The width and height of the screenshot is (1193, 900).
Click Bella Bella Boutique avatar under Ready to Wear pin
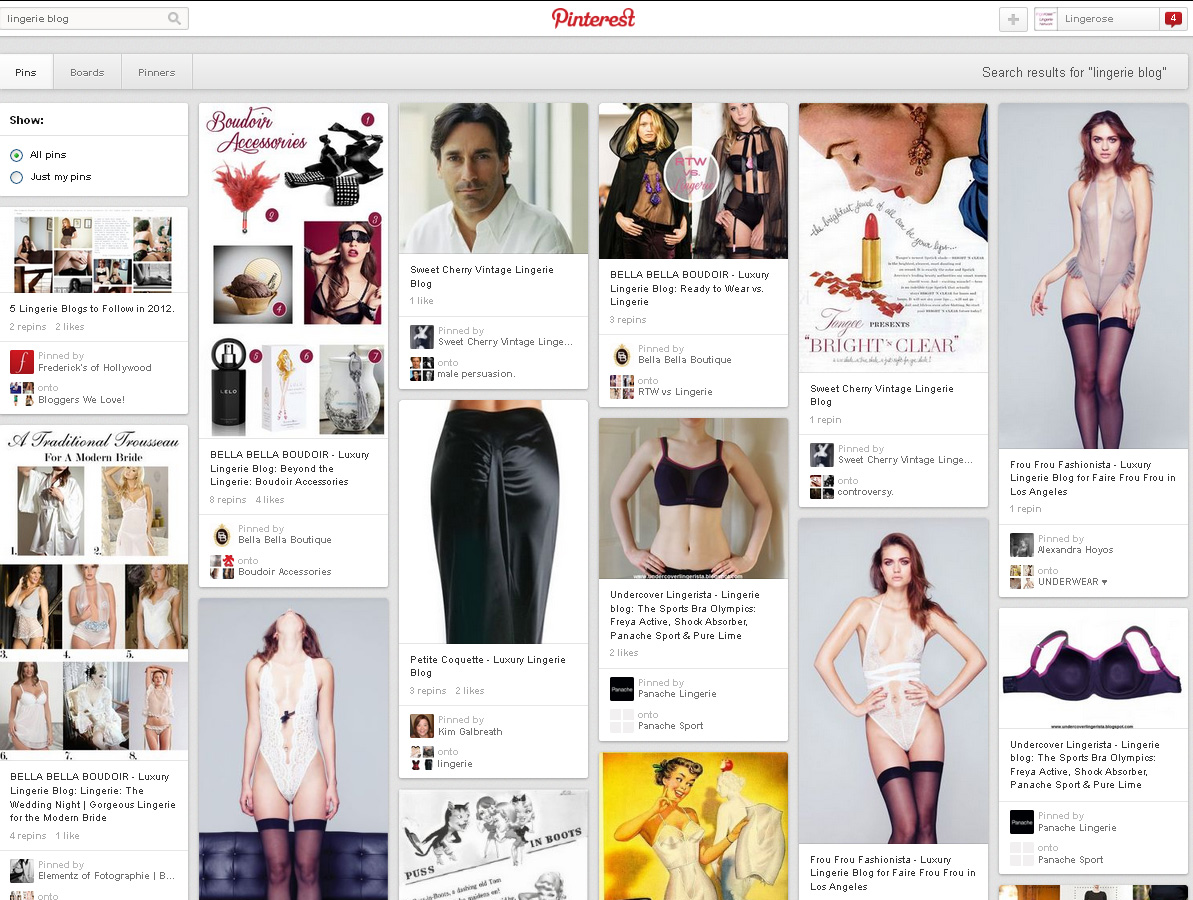(622, 355)
